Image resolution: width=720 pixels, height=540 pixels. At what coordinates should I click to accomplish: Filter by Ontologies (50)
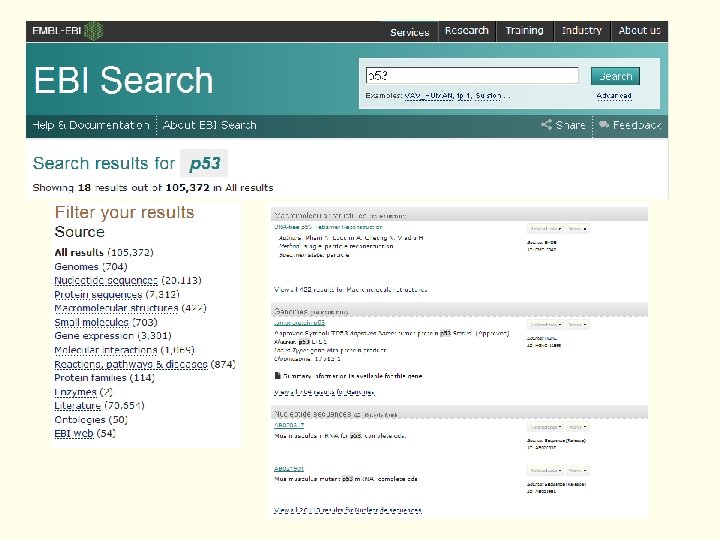click(x=91, y=420)
